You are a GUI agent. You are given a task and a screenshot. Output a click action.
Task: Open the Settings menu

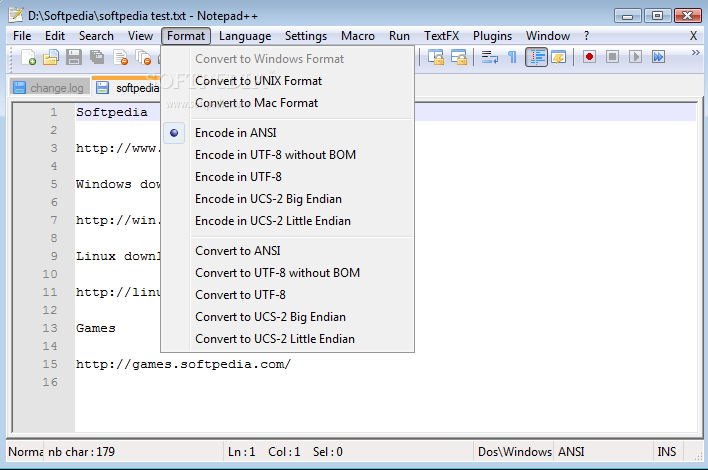point(306,36)
